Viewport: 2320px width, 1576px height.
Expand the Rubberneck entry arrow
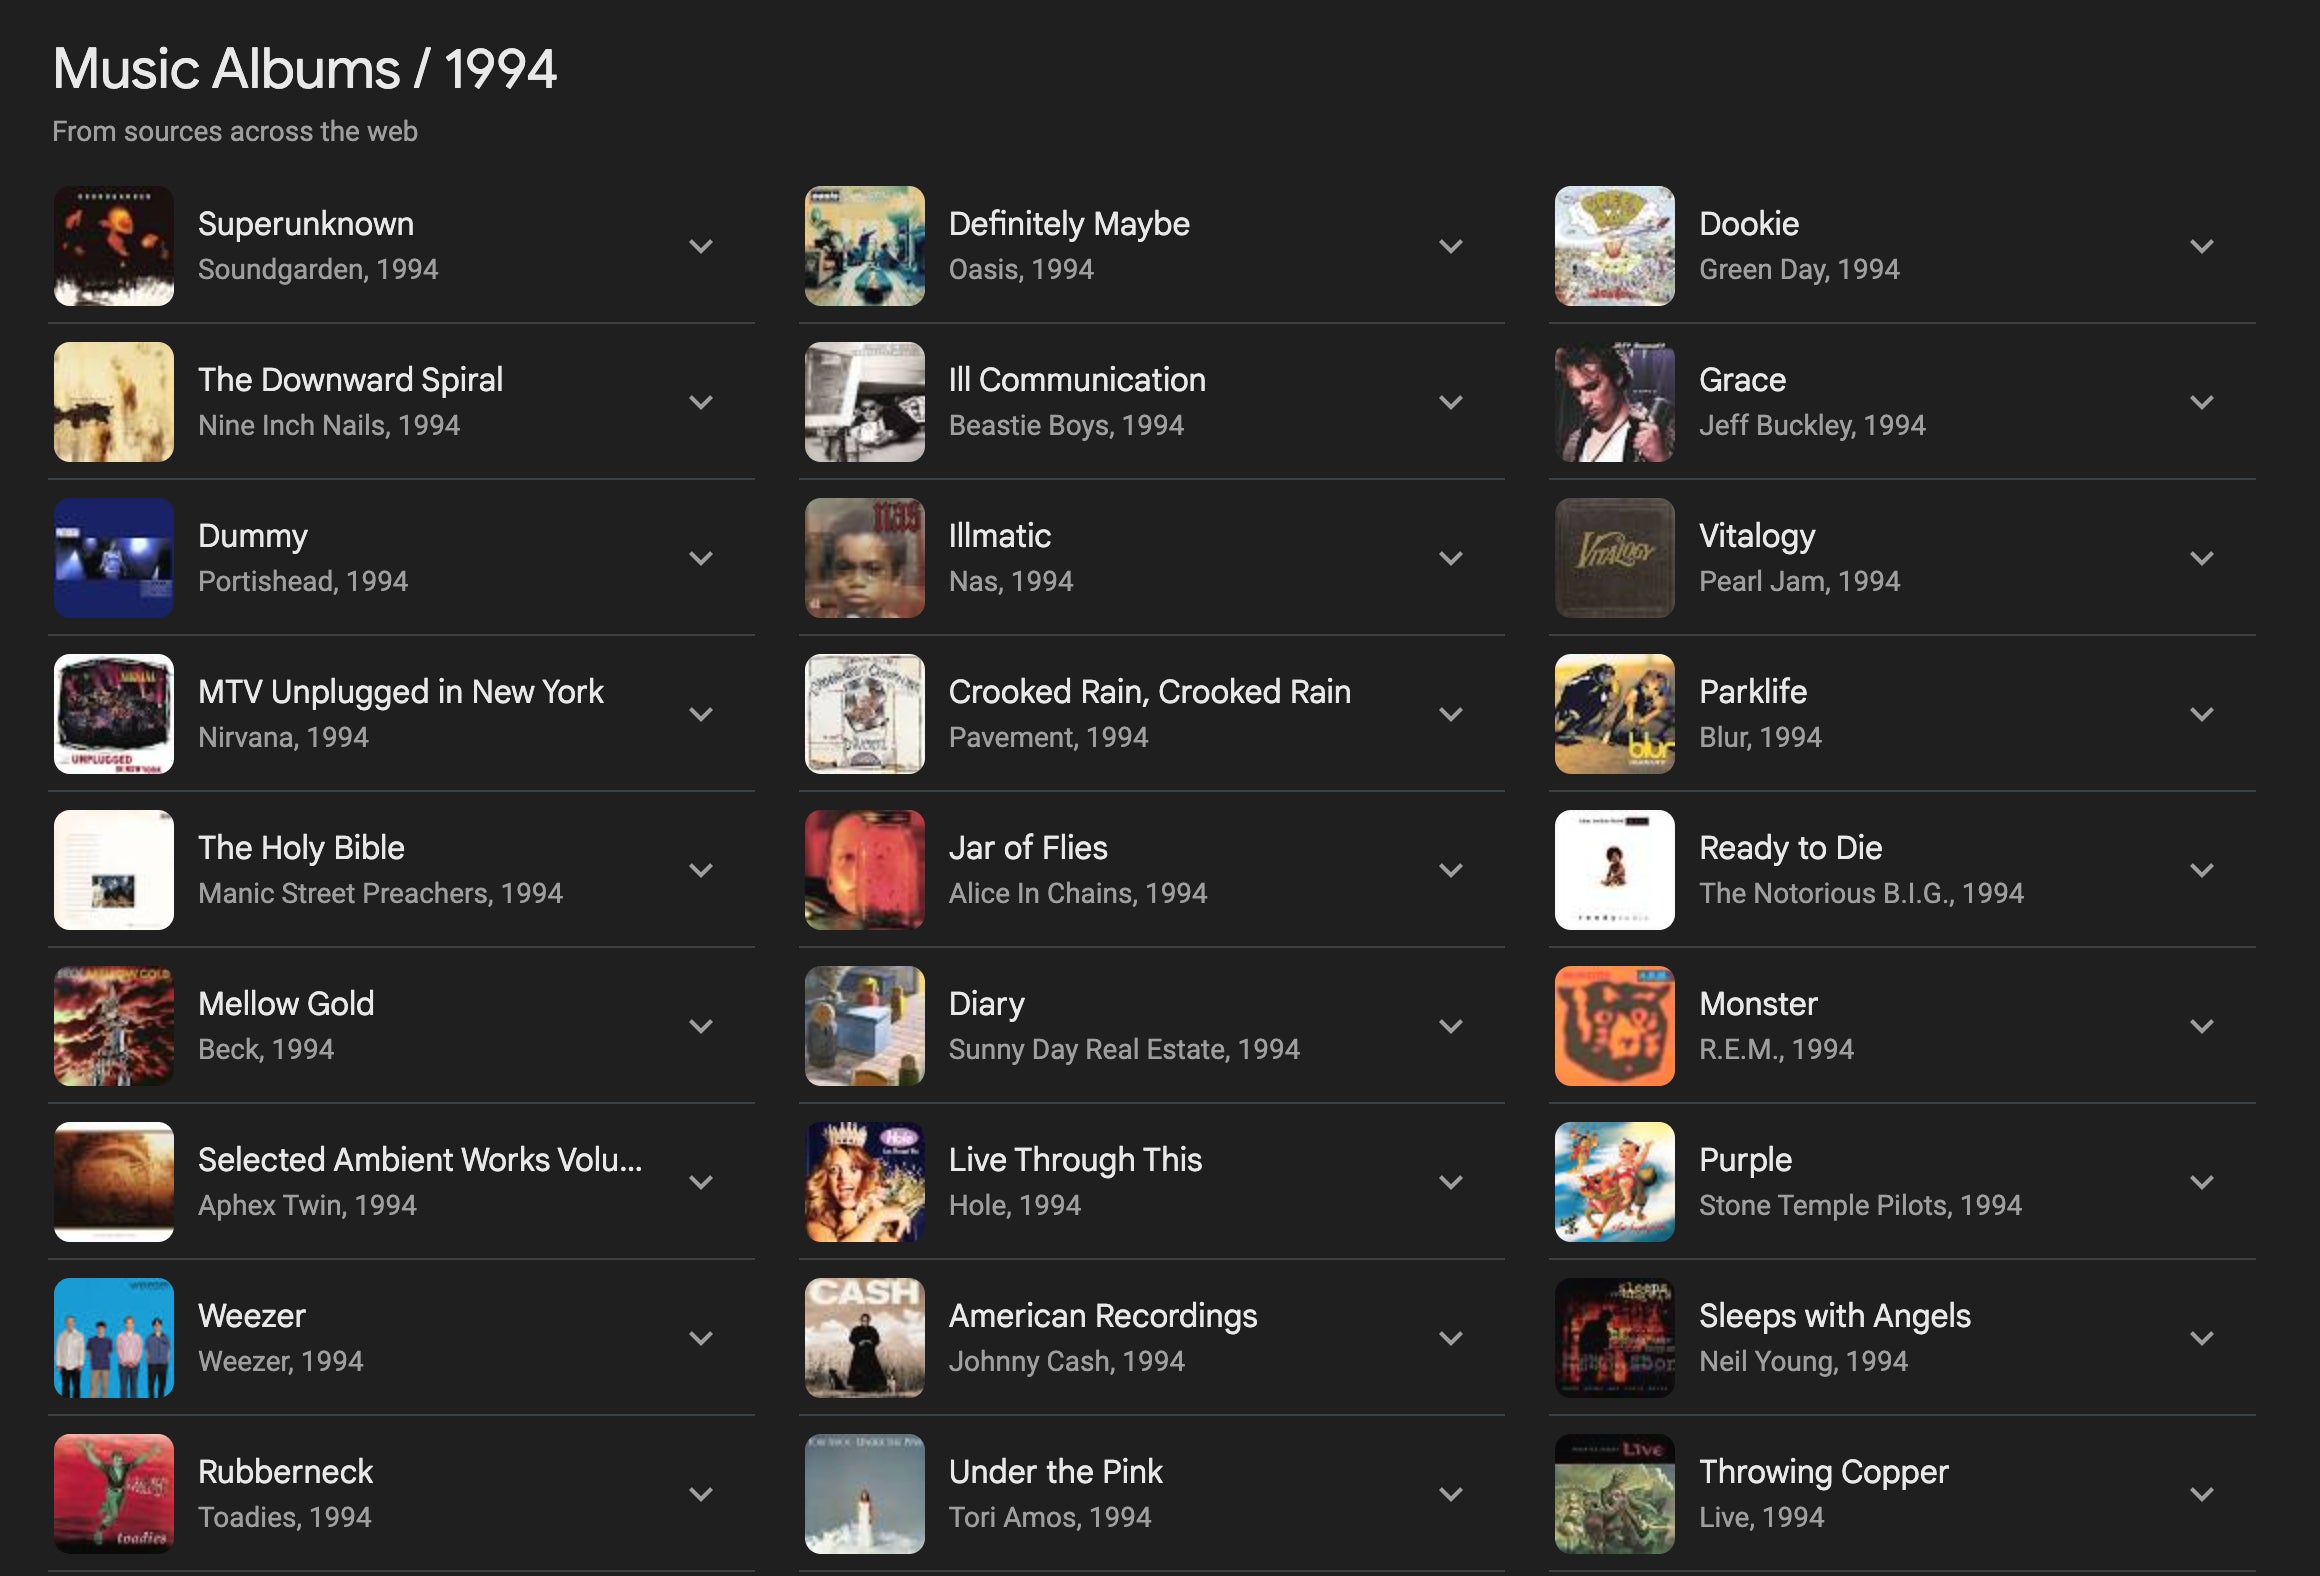701,1494
